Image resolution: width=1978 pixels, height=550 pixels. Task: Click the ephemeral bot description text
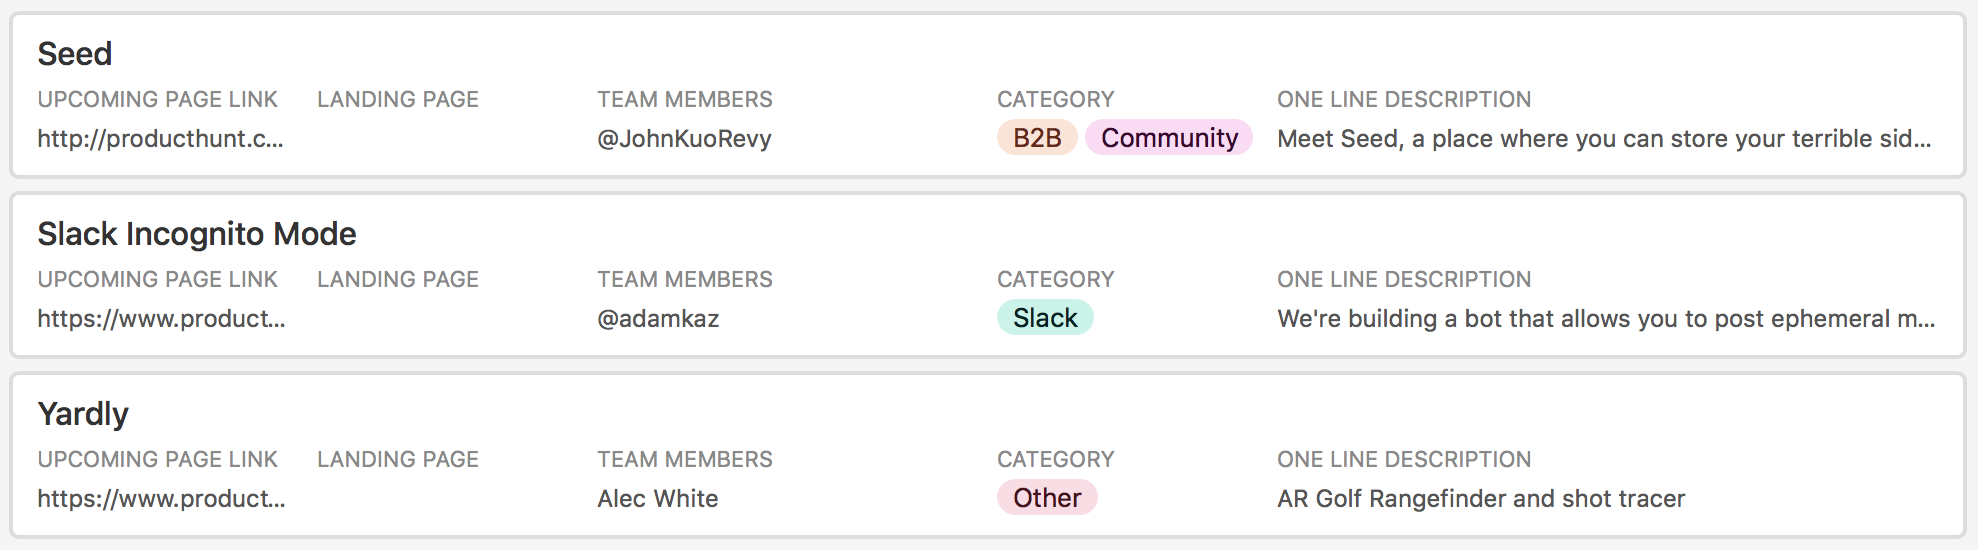coord(1606,319)
